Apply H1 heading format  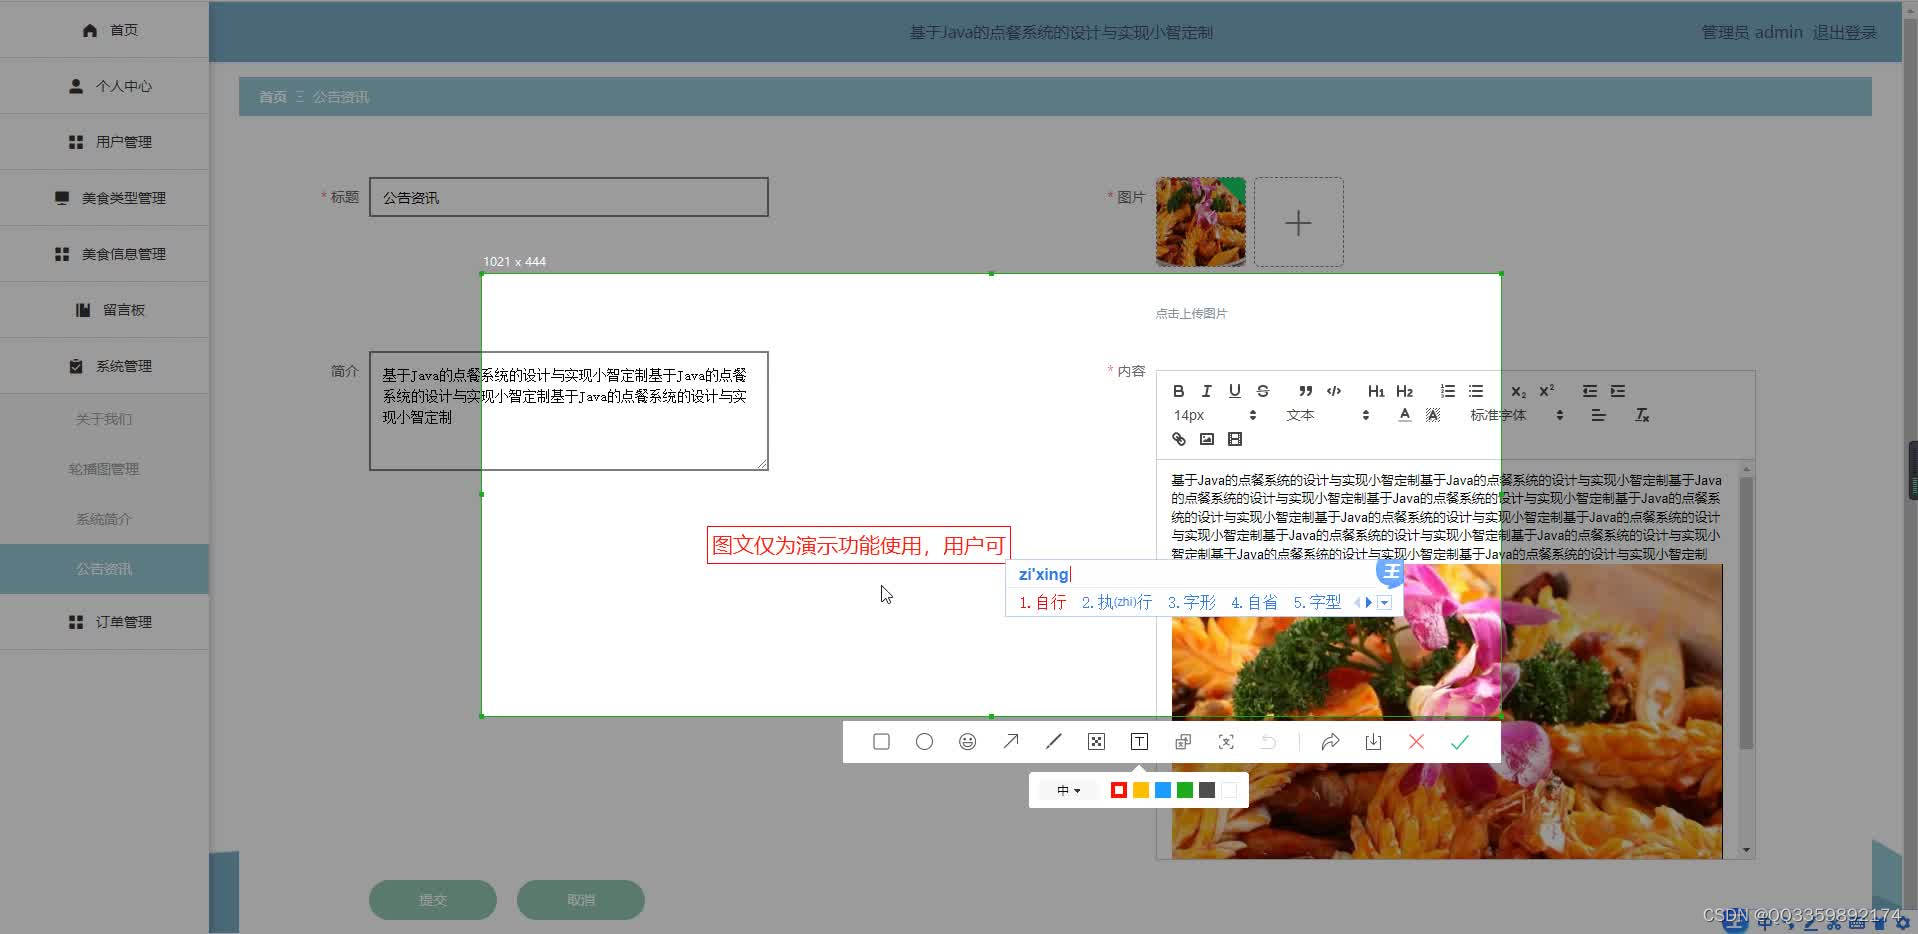[x=1376, y=391]
